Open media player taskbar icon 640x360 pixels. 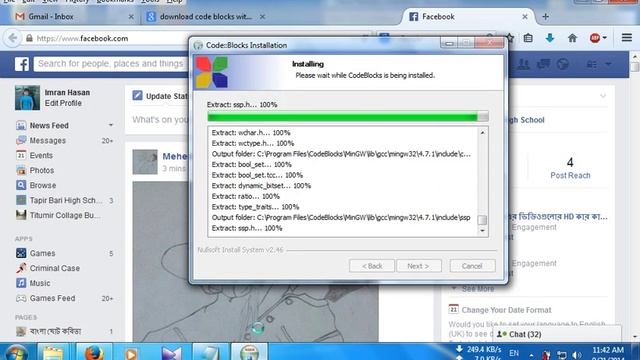pos(131,353)
